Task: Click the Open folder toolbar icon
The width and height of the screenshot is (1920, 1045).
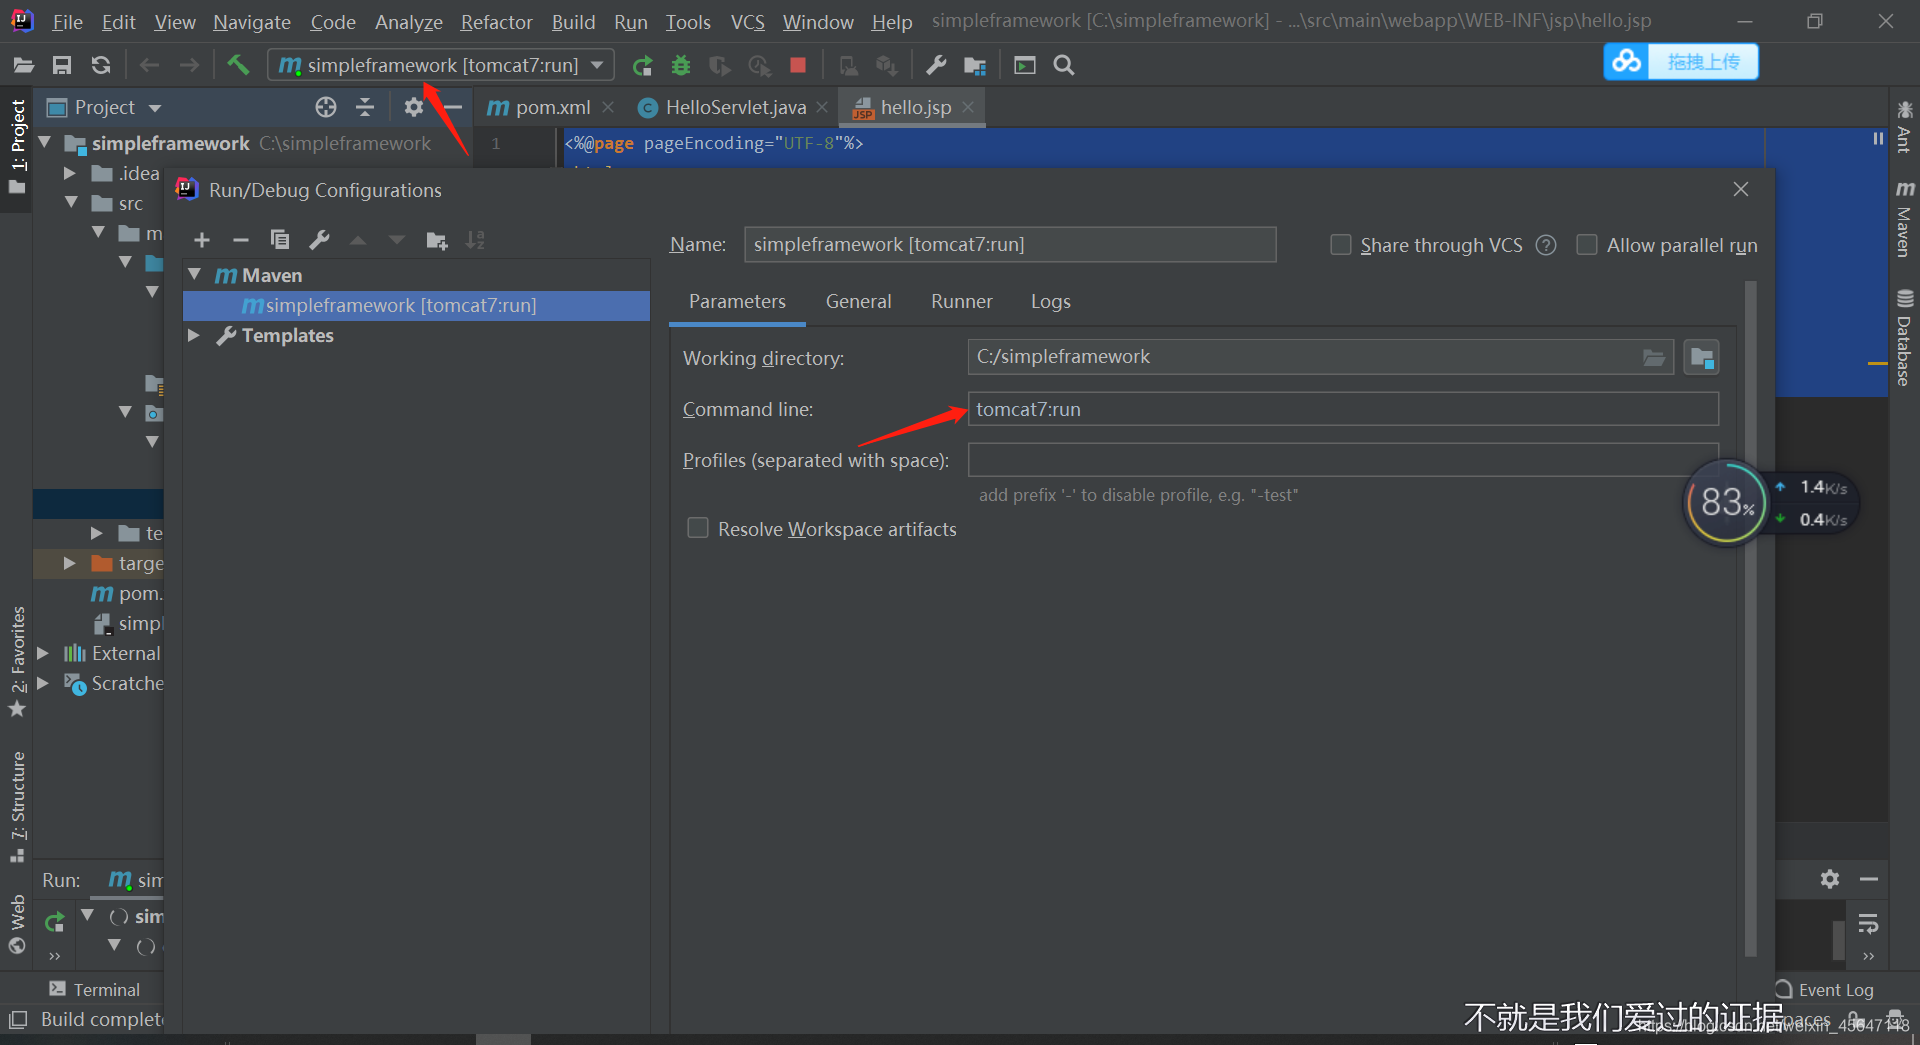Action: pyautogui.click(x=24, y=65)
